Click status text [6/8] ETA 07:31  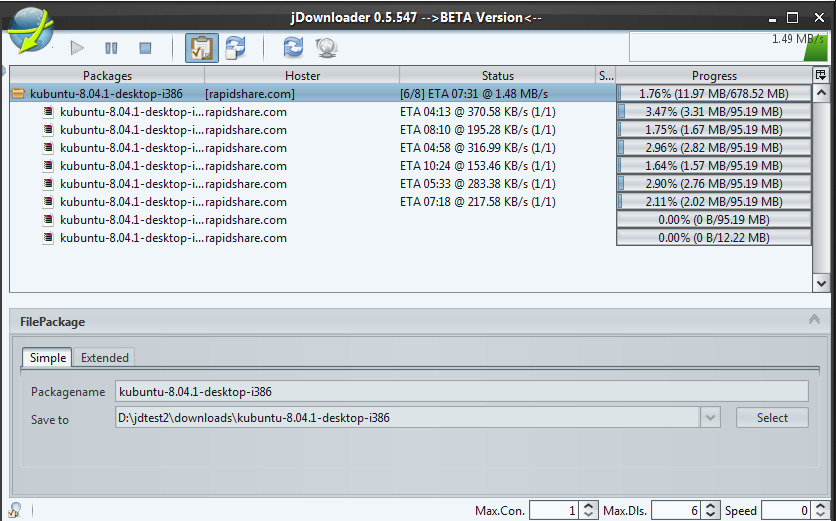click(474, 94)
